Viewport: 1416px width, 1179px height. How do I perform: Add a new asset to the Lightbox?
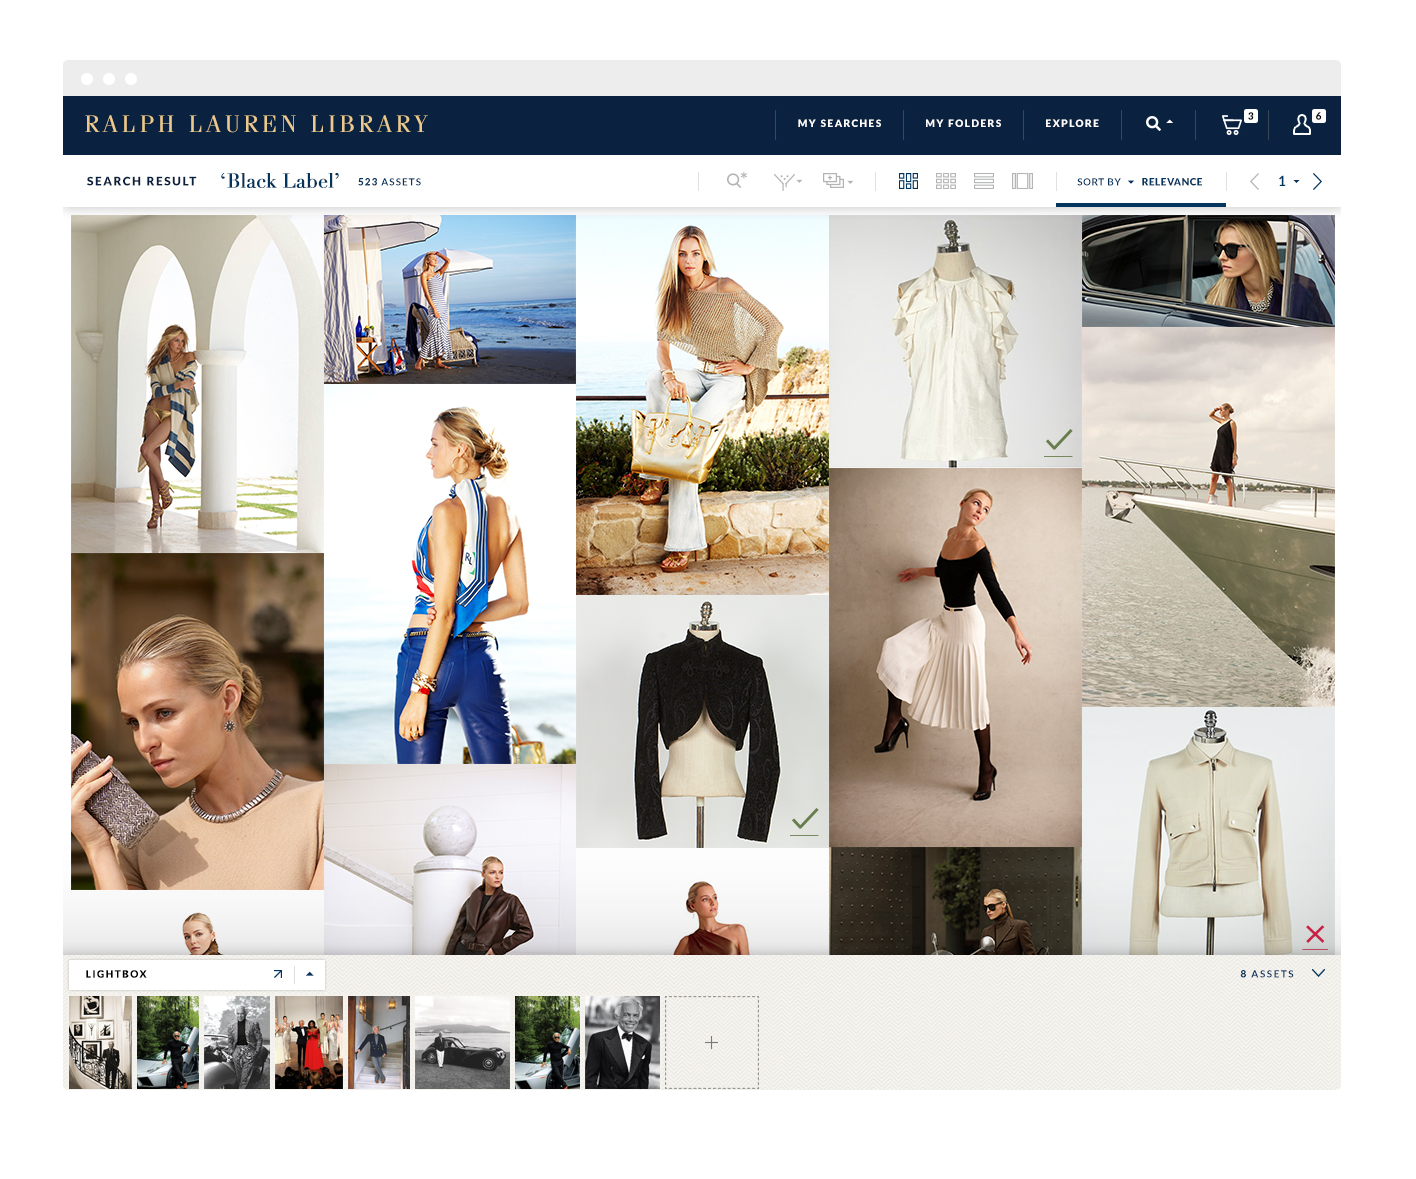[712, 1042]
